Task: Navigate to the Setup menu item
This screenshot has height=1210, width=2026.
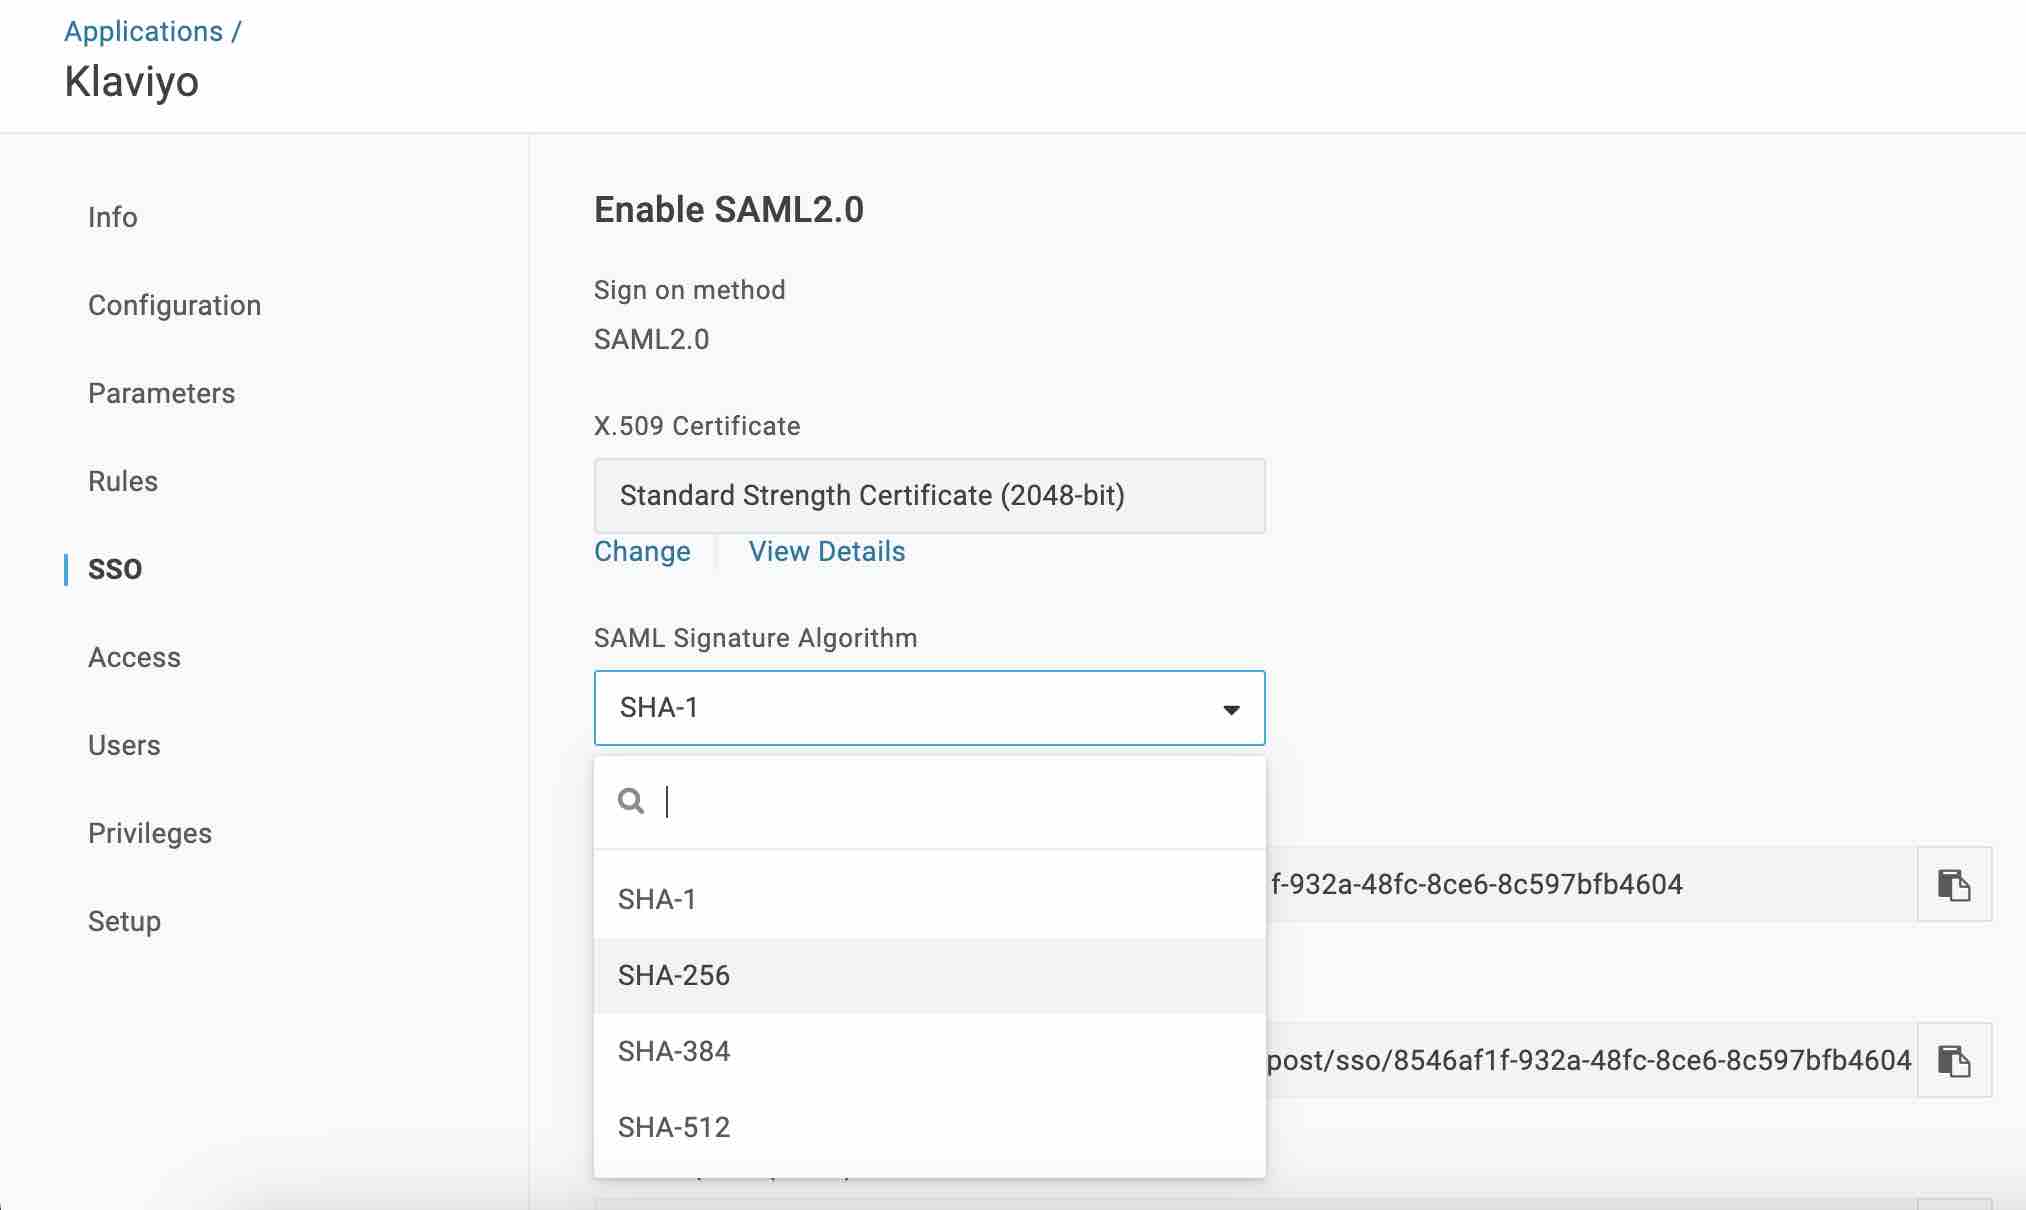Action: point(124,920)
